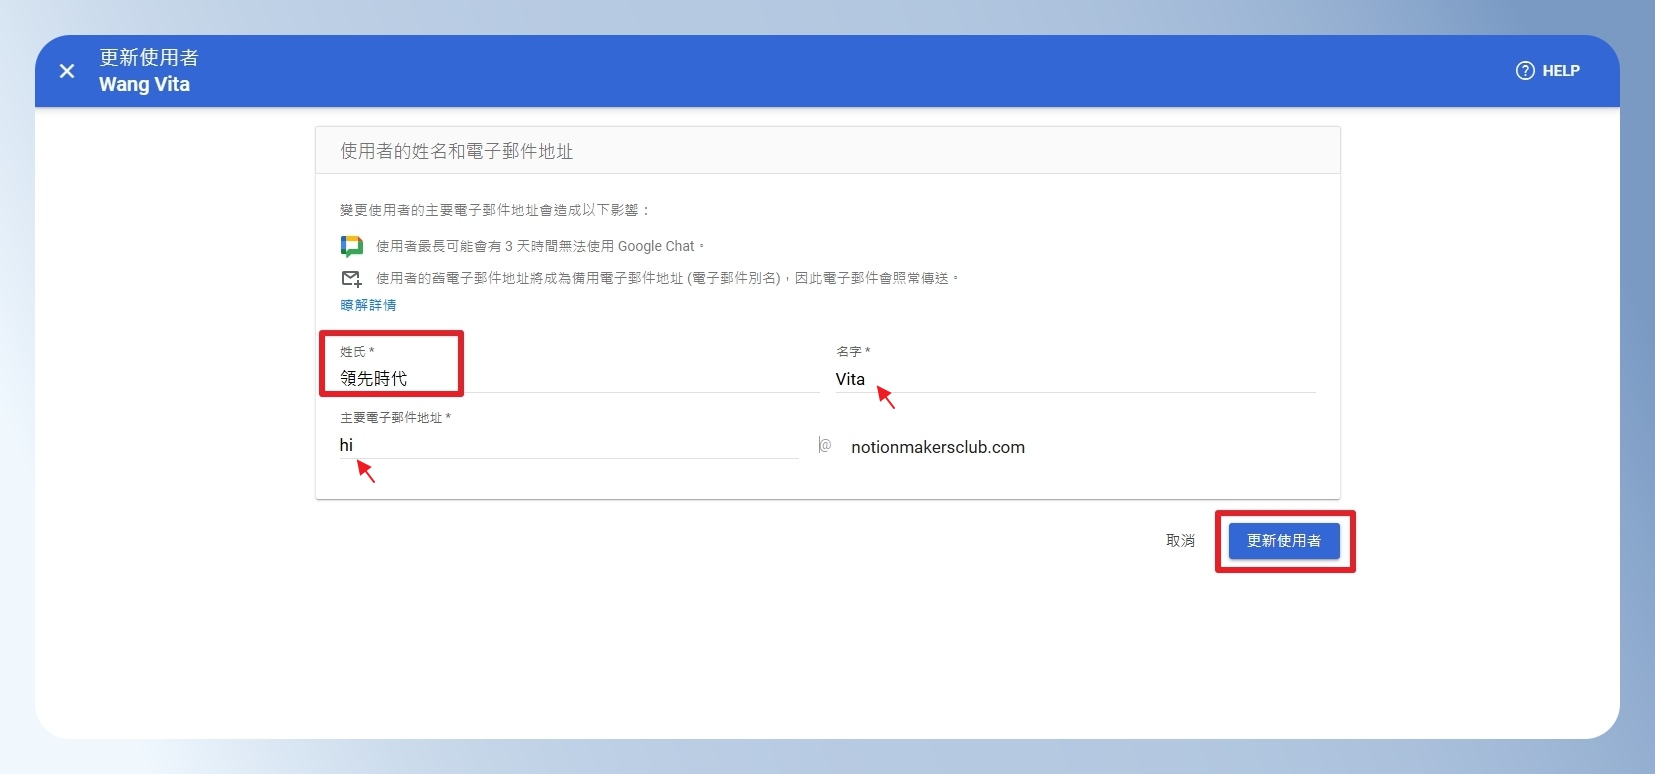The width and height of the screenshot is (1655, 774).
Task: Click the 變更使用者的主要電子郵件地址 notice line
Action: (495, 210)
